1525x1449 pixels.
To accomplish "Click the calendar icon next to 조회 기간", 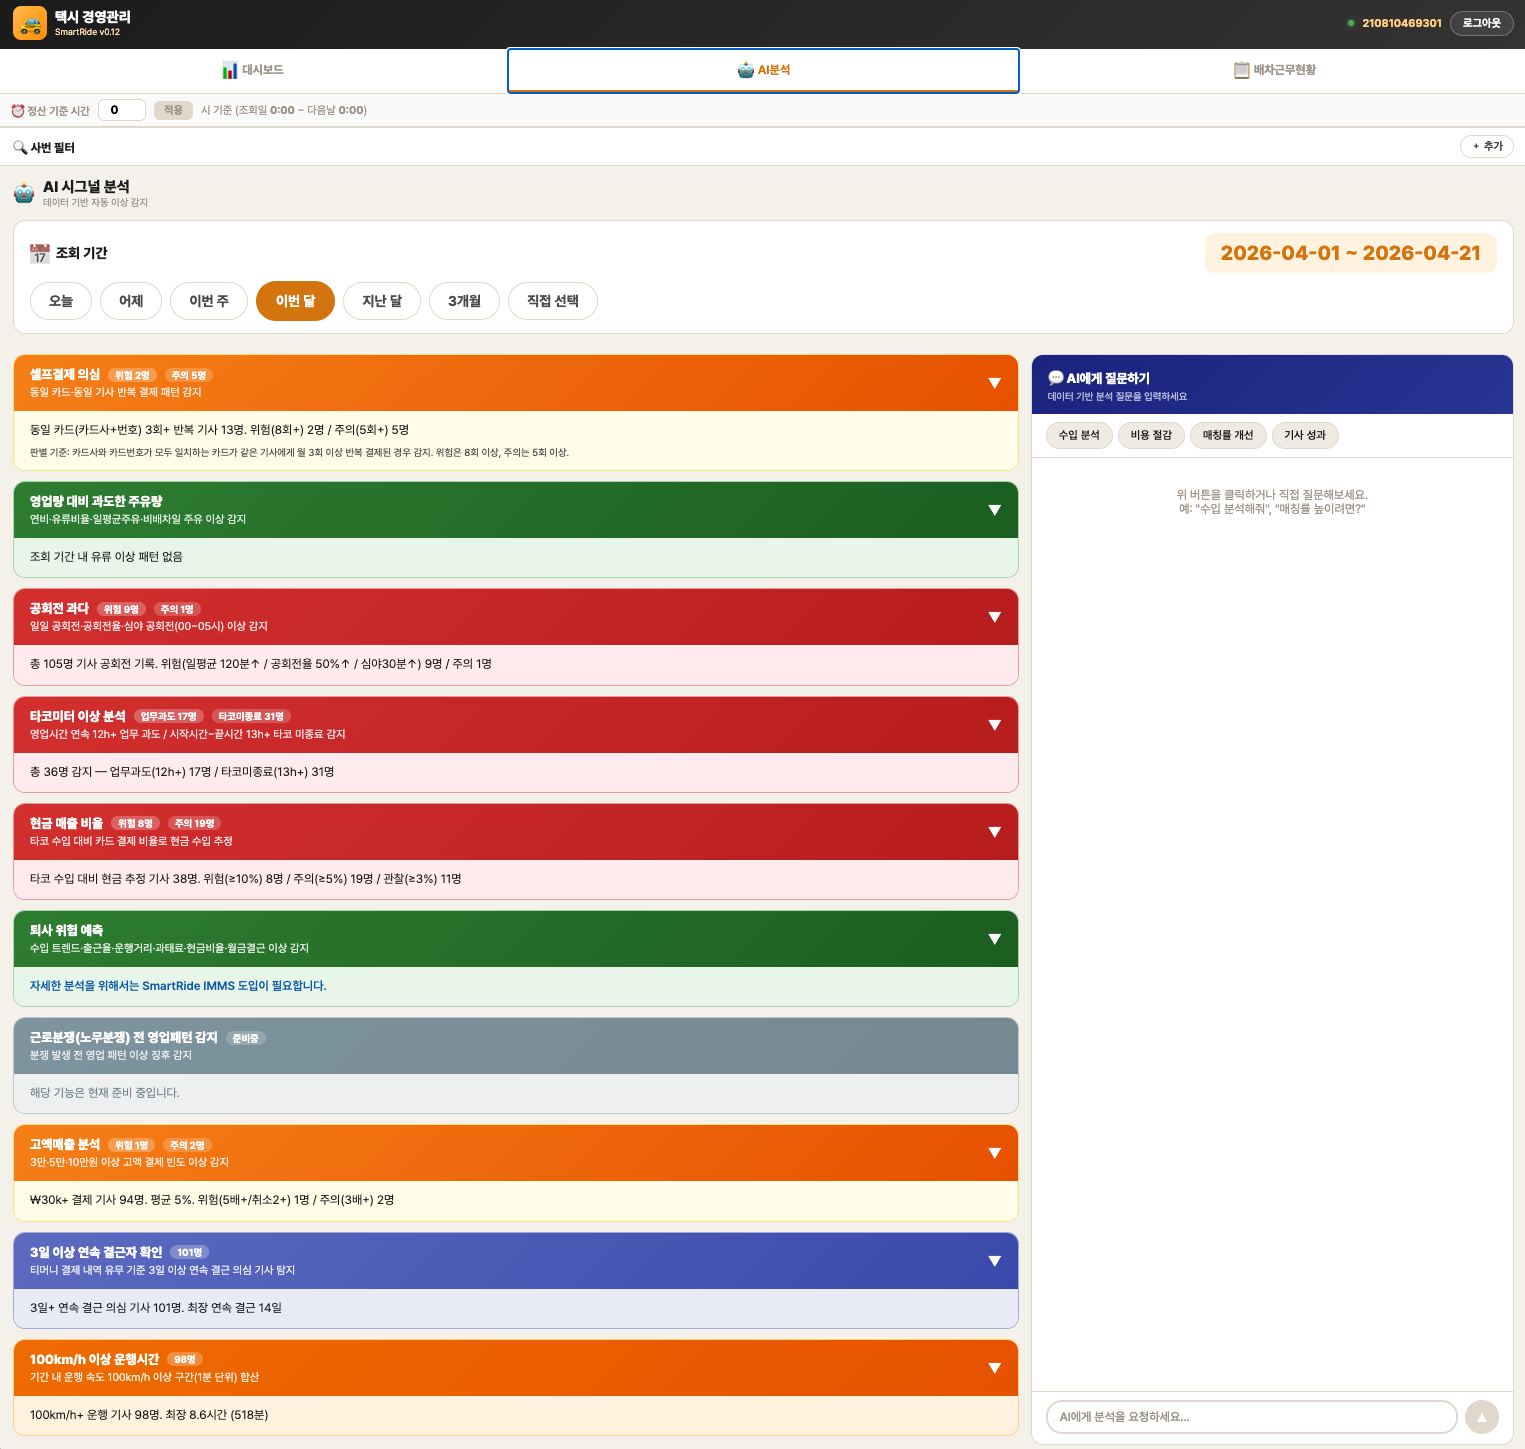I will [40, 254].
